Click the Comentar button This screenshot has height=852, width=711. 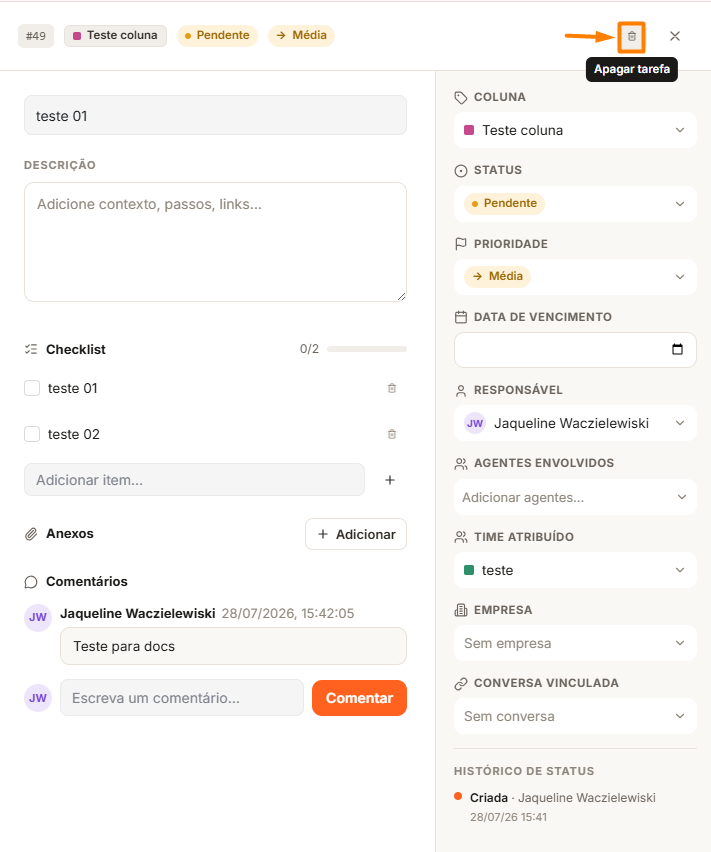pos(359,698)
